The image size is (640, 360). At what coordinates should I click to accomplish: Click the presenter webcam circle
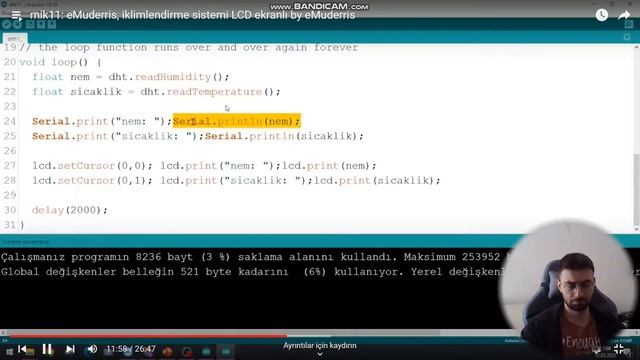569,288
